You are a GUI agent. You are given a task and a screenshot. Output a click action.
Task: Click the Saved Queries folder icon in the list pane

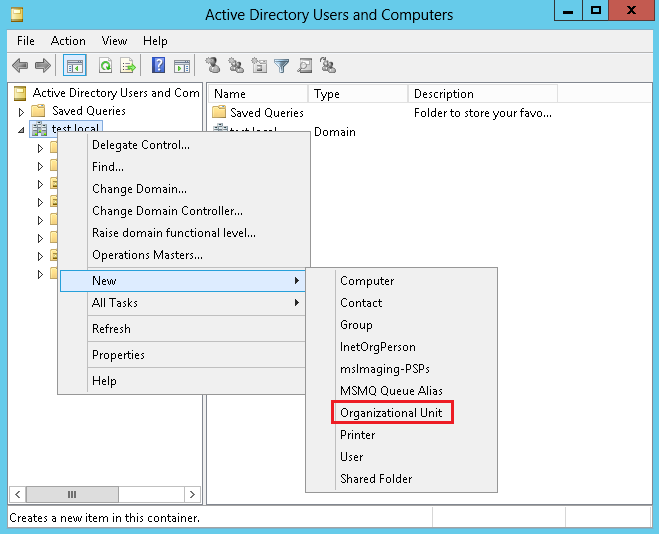tap(219, 112)
